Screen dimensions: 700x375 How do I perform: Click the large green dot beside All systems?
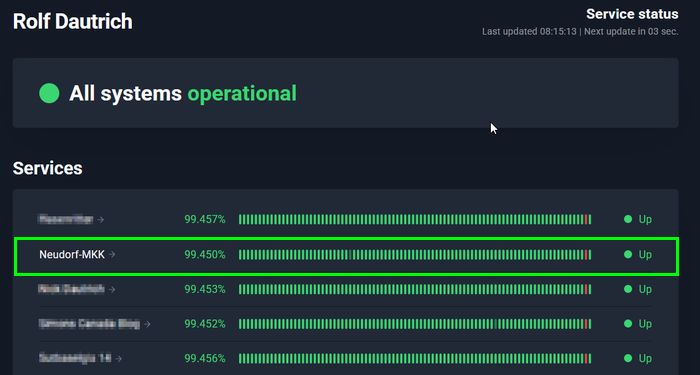click(49, 93)
